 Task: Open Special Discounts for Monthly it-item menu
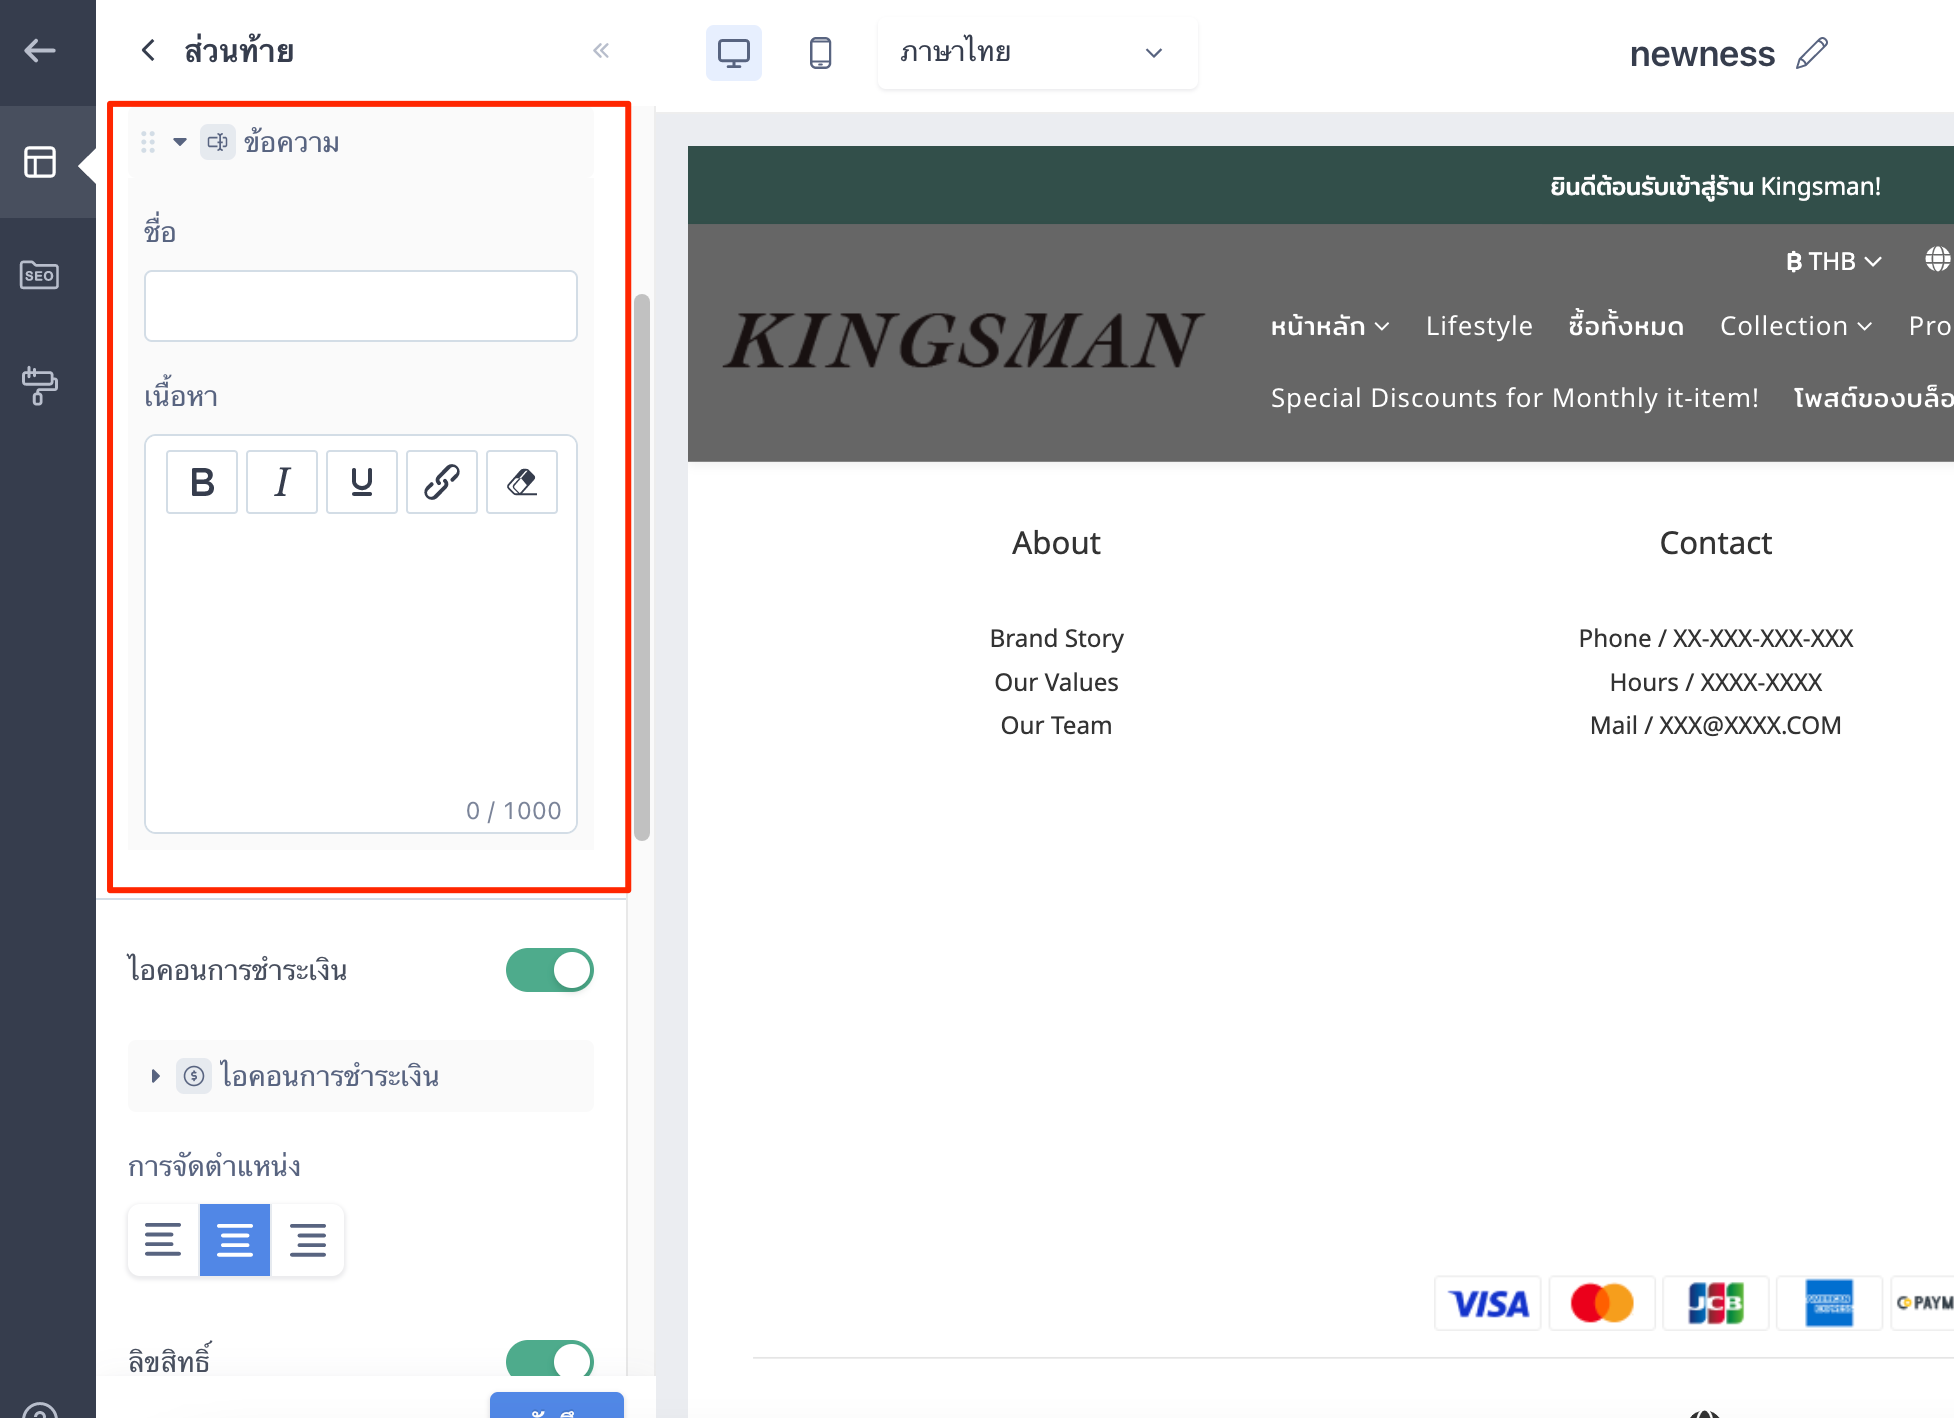tap(1514, 398)
